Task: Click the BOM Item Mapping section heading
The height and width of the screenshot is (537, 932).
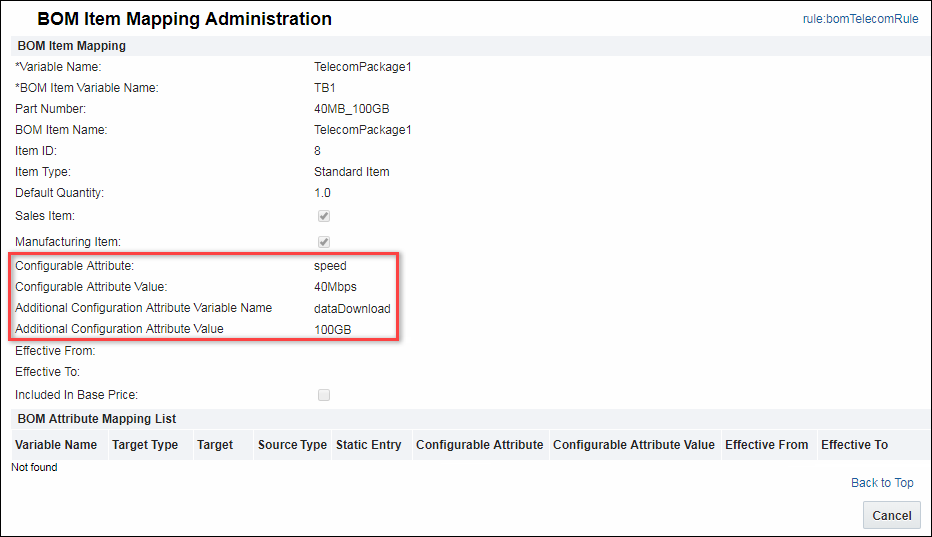Action: (71, 46)
